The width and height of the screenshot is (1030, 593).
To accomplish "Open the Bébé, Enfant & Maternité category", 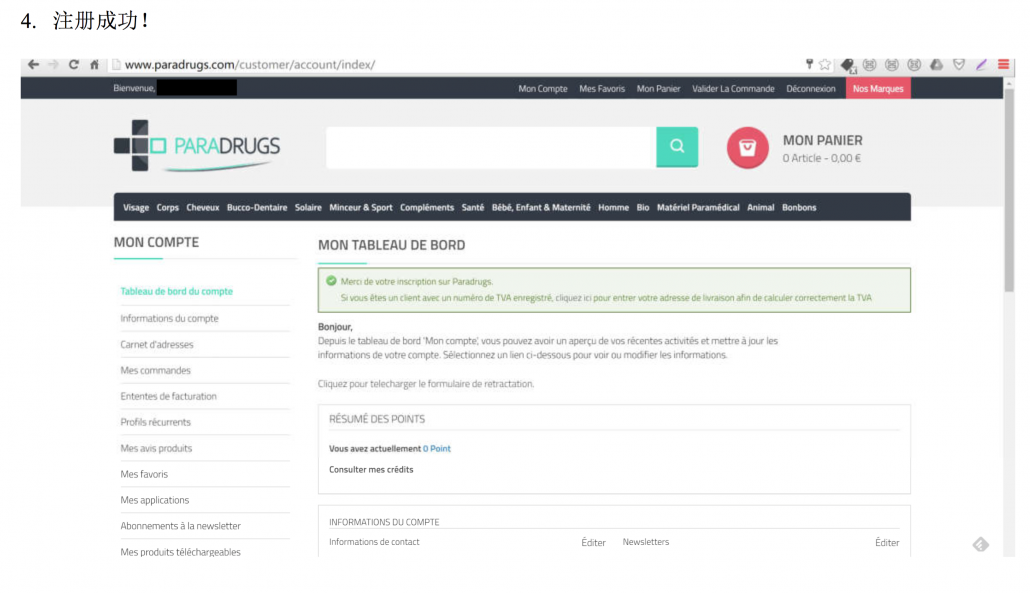I will (541, 208).
